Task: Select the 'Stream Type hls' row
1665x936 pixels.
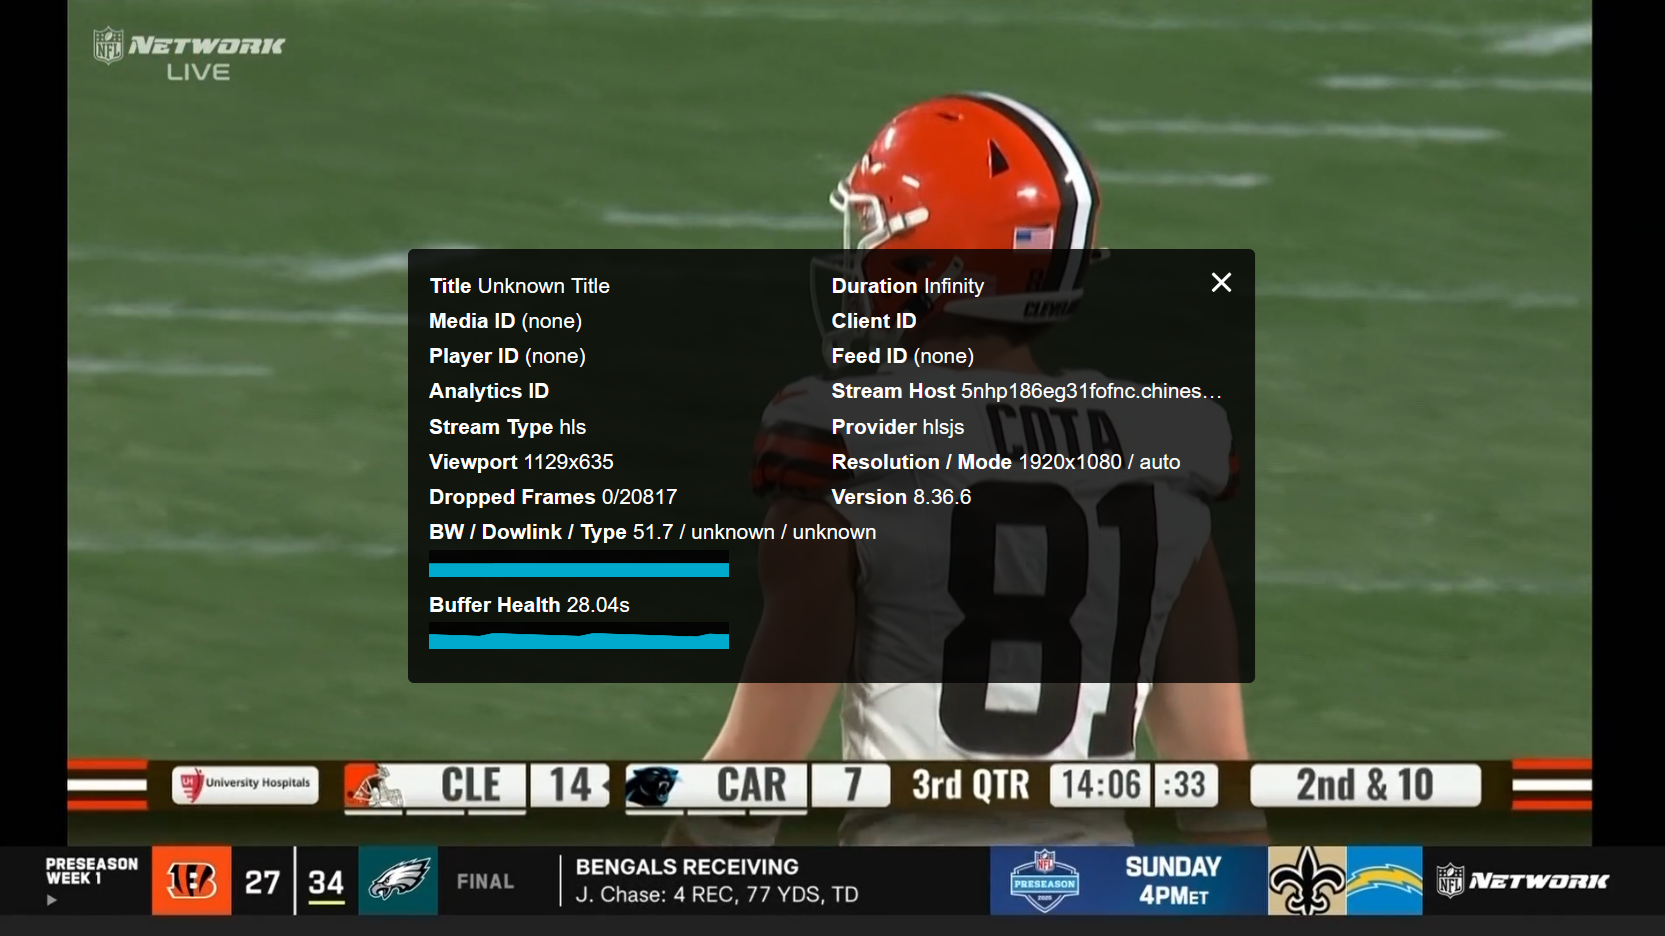Action: [507, 427]
